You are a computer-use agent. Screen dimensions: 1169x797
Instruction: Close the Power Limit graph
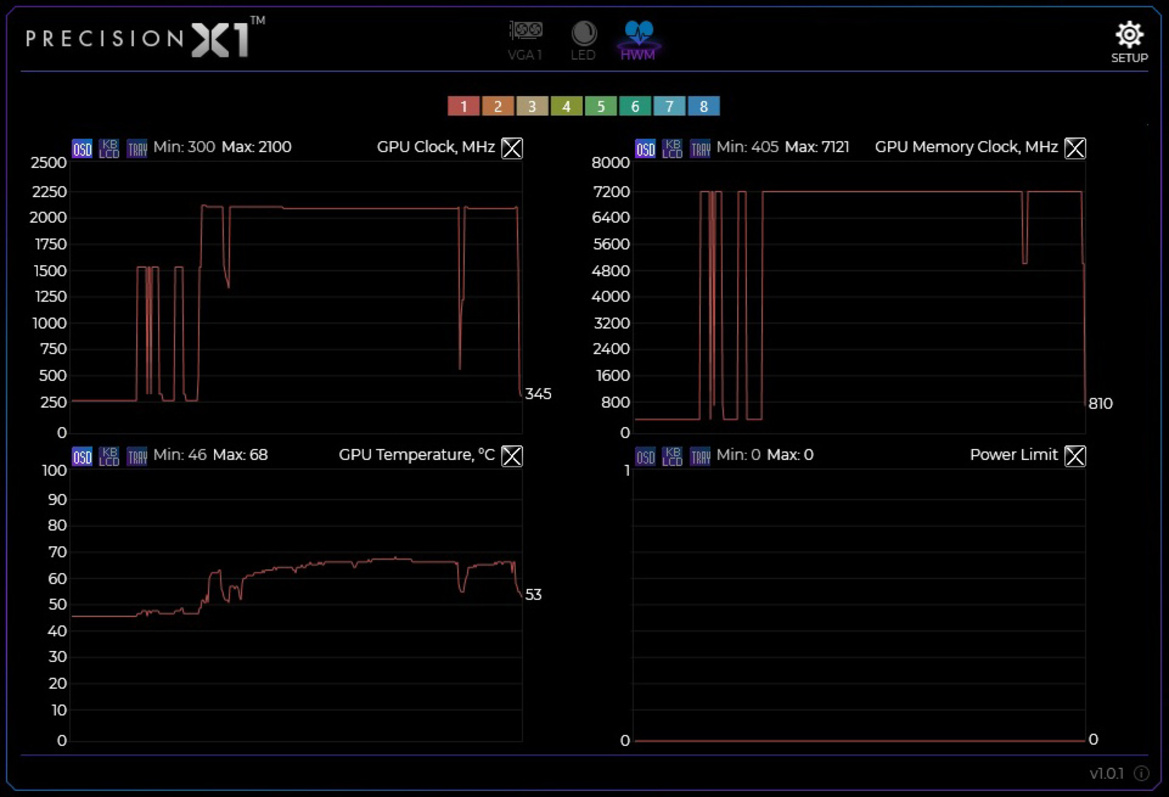(1075, 456)
